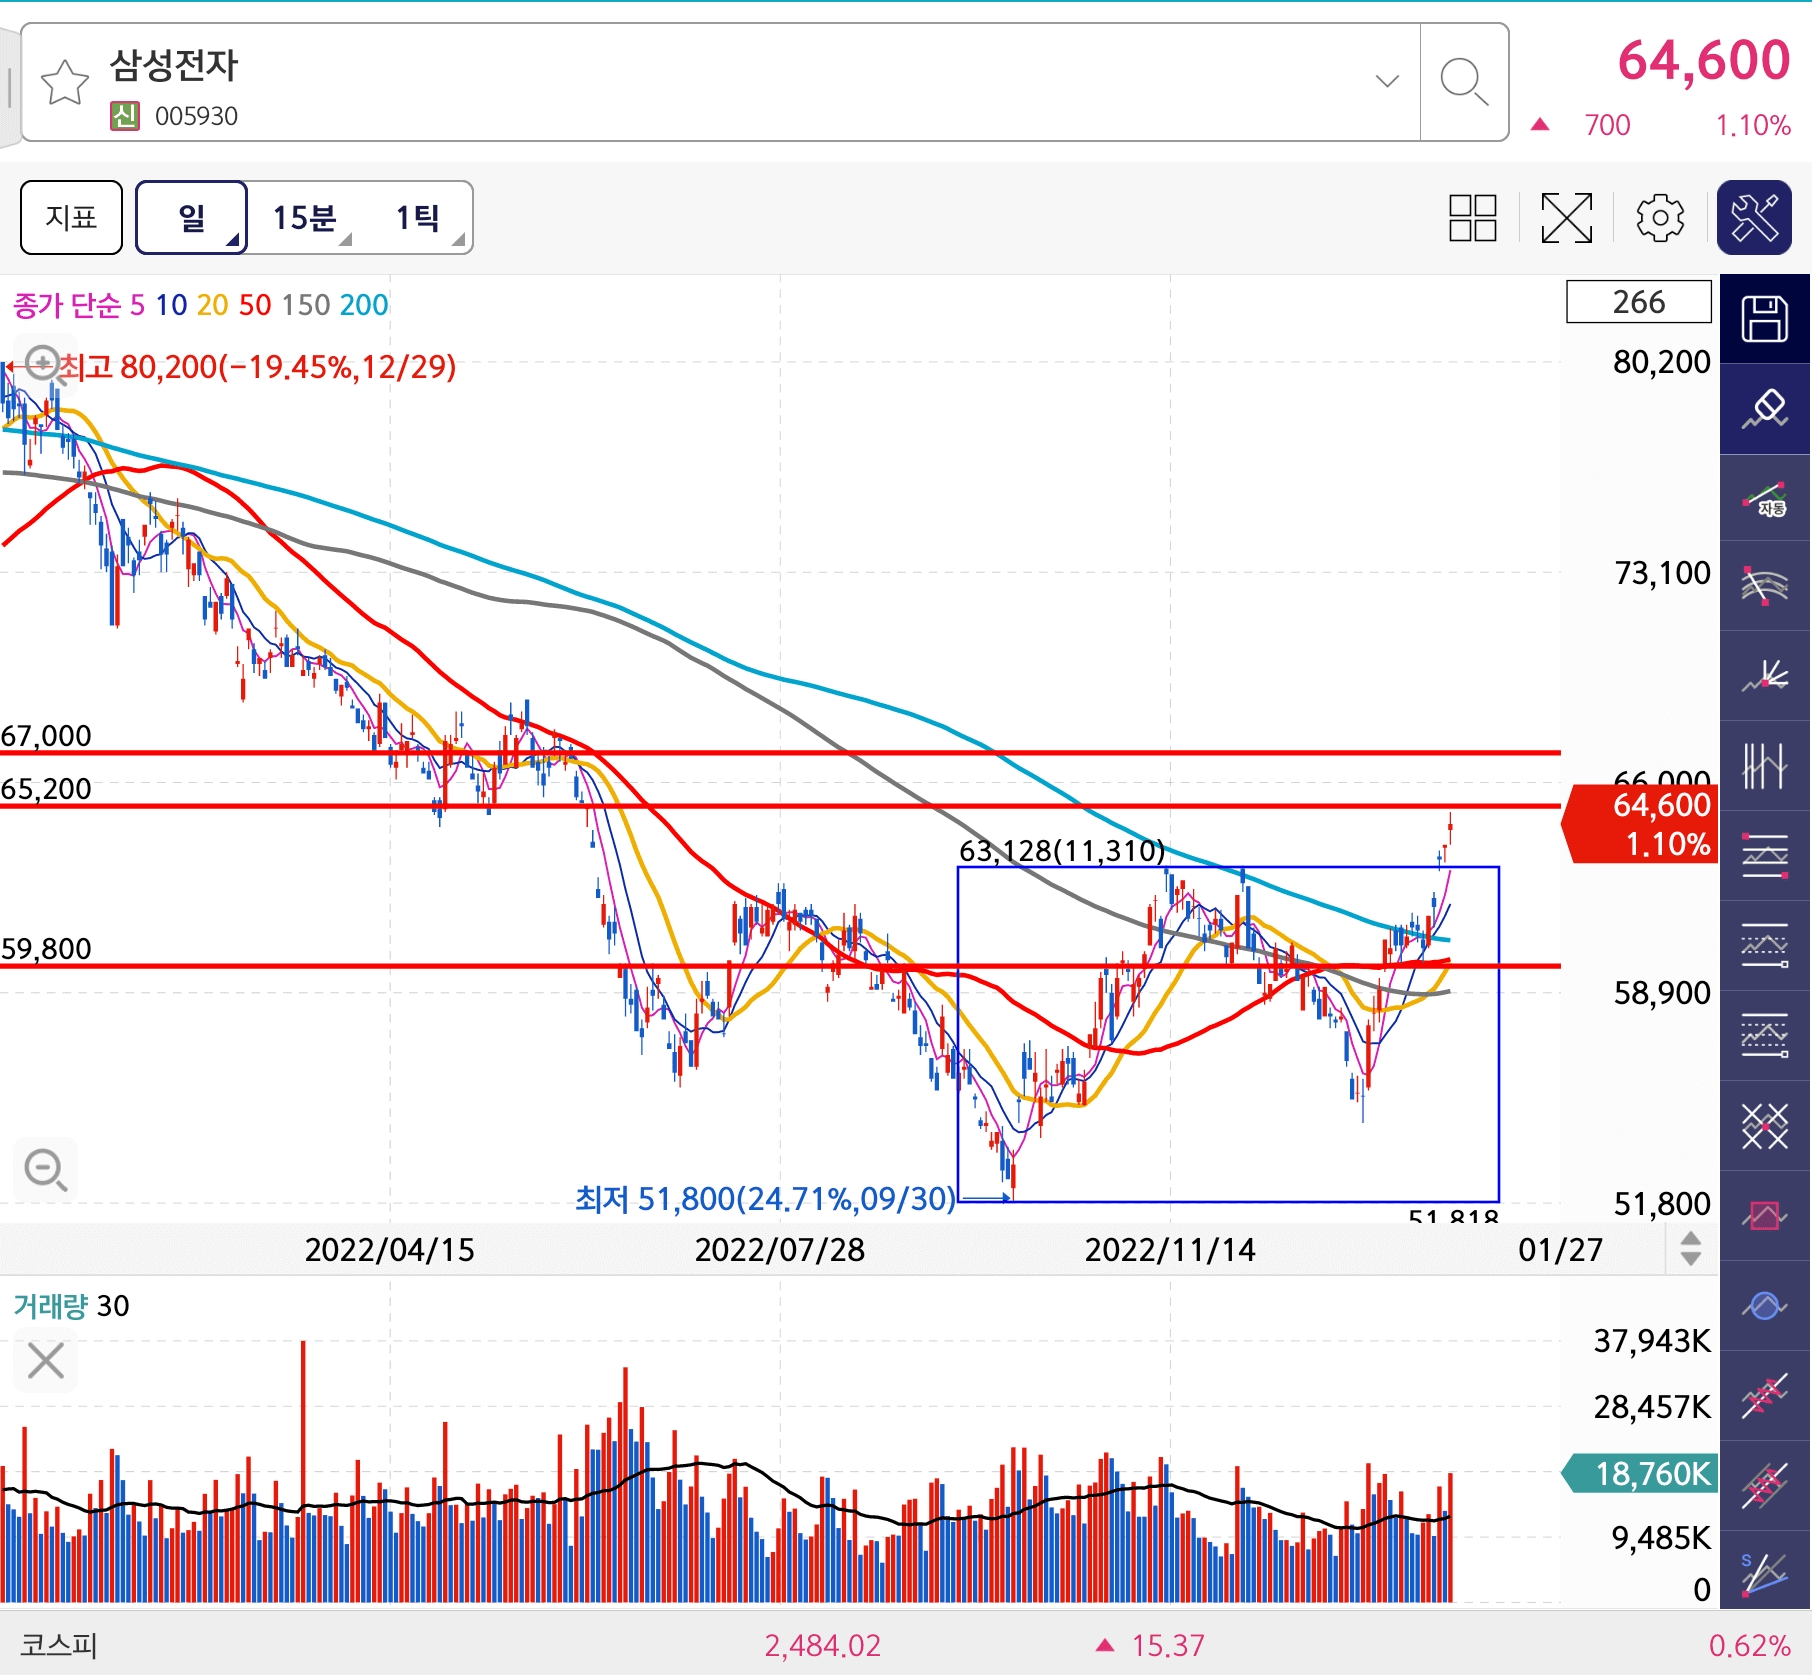The height and width of the screenshot is (1675, 1812).
Task: Expand the stock selector chevron
Action: (x=1387, y=82)
